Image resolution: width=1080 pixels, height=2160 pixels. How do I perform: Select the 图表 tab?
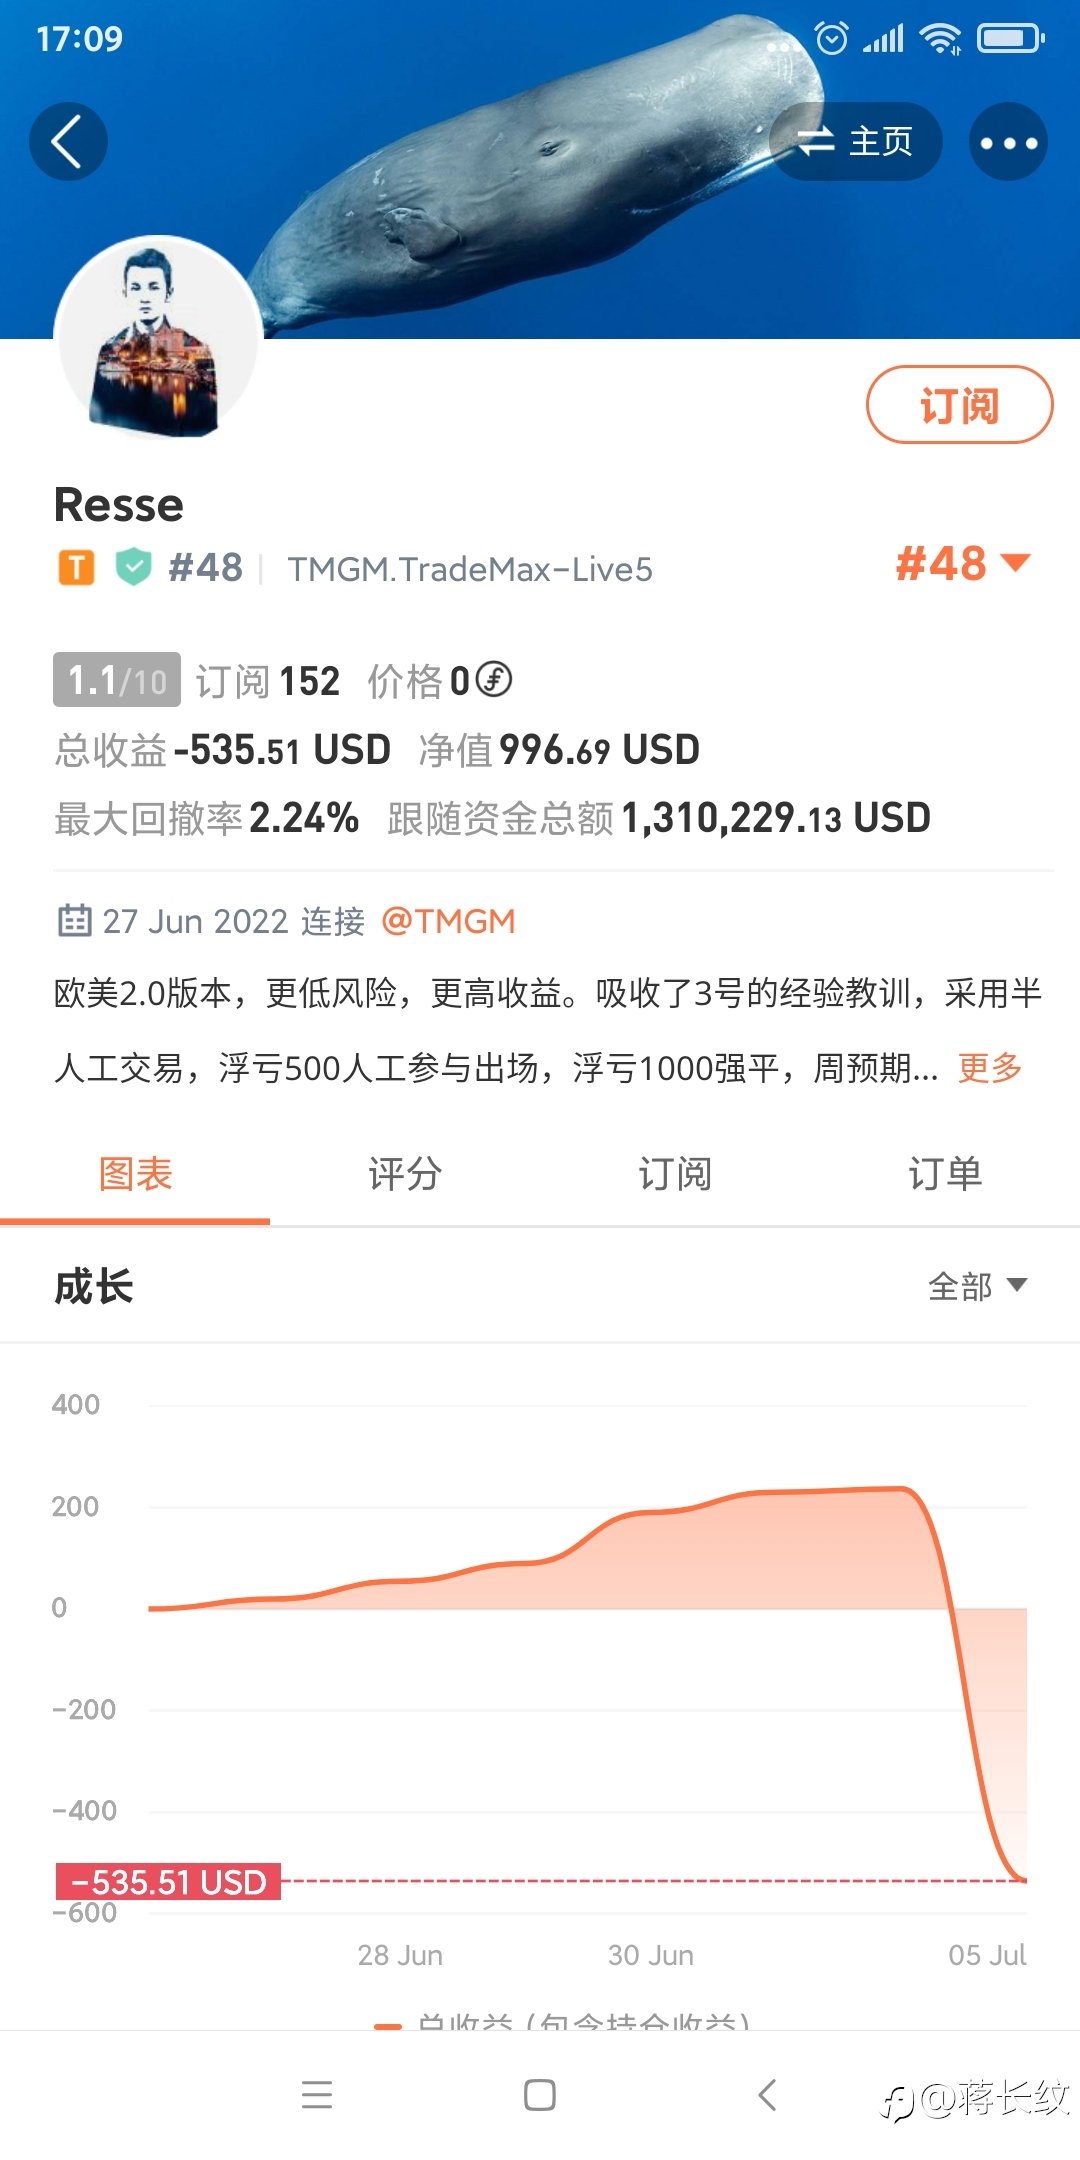pyautogui.click(x=135, y=1174)
